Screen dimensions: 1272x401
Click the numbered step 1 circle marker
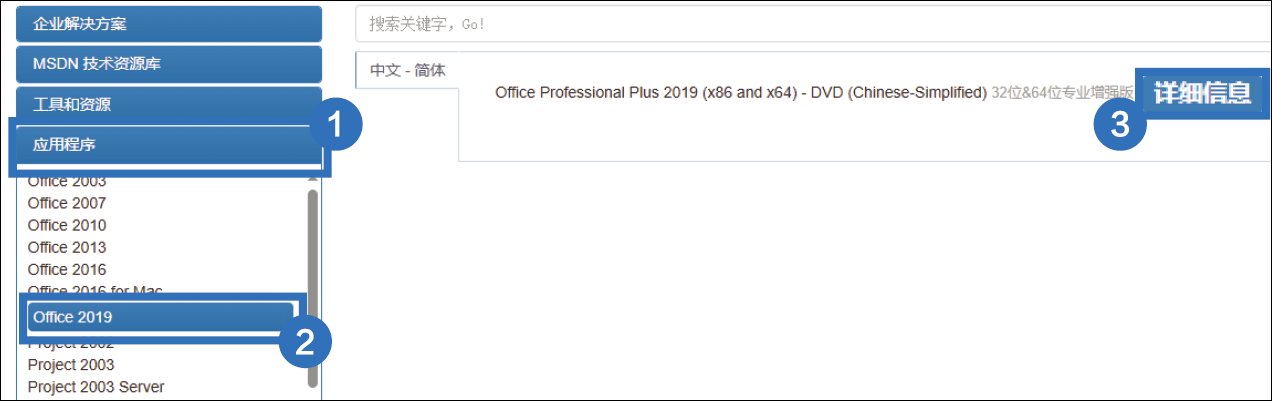pos(334,127)
